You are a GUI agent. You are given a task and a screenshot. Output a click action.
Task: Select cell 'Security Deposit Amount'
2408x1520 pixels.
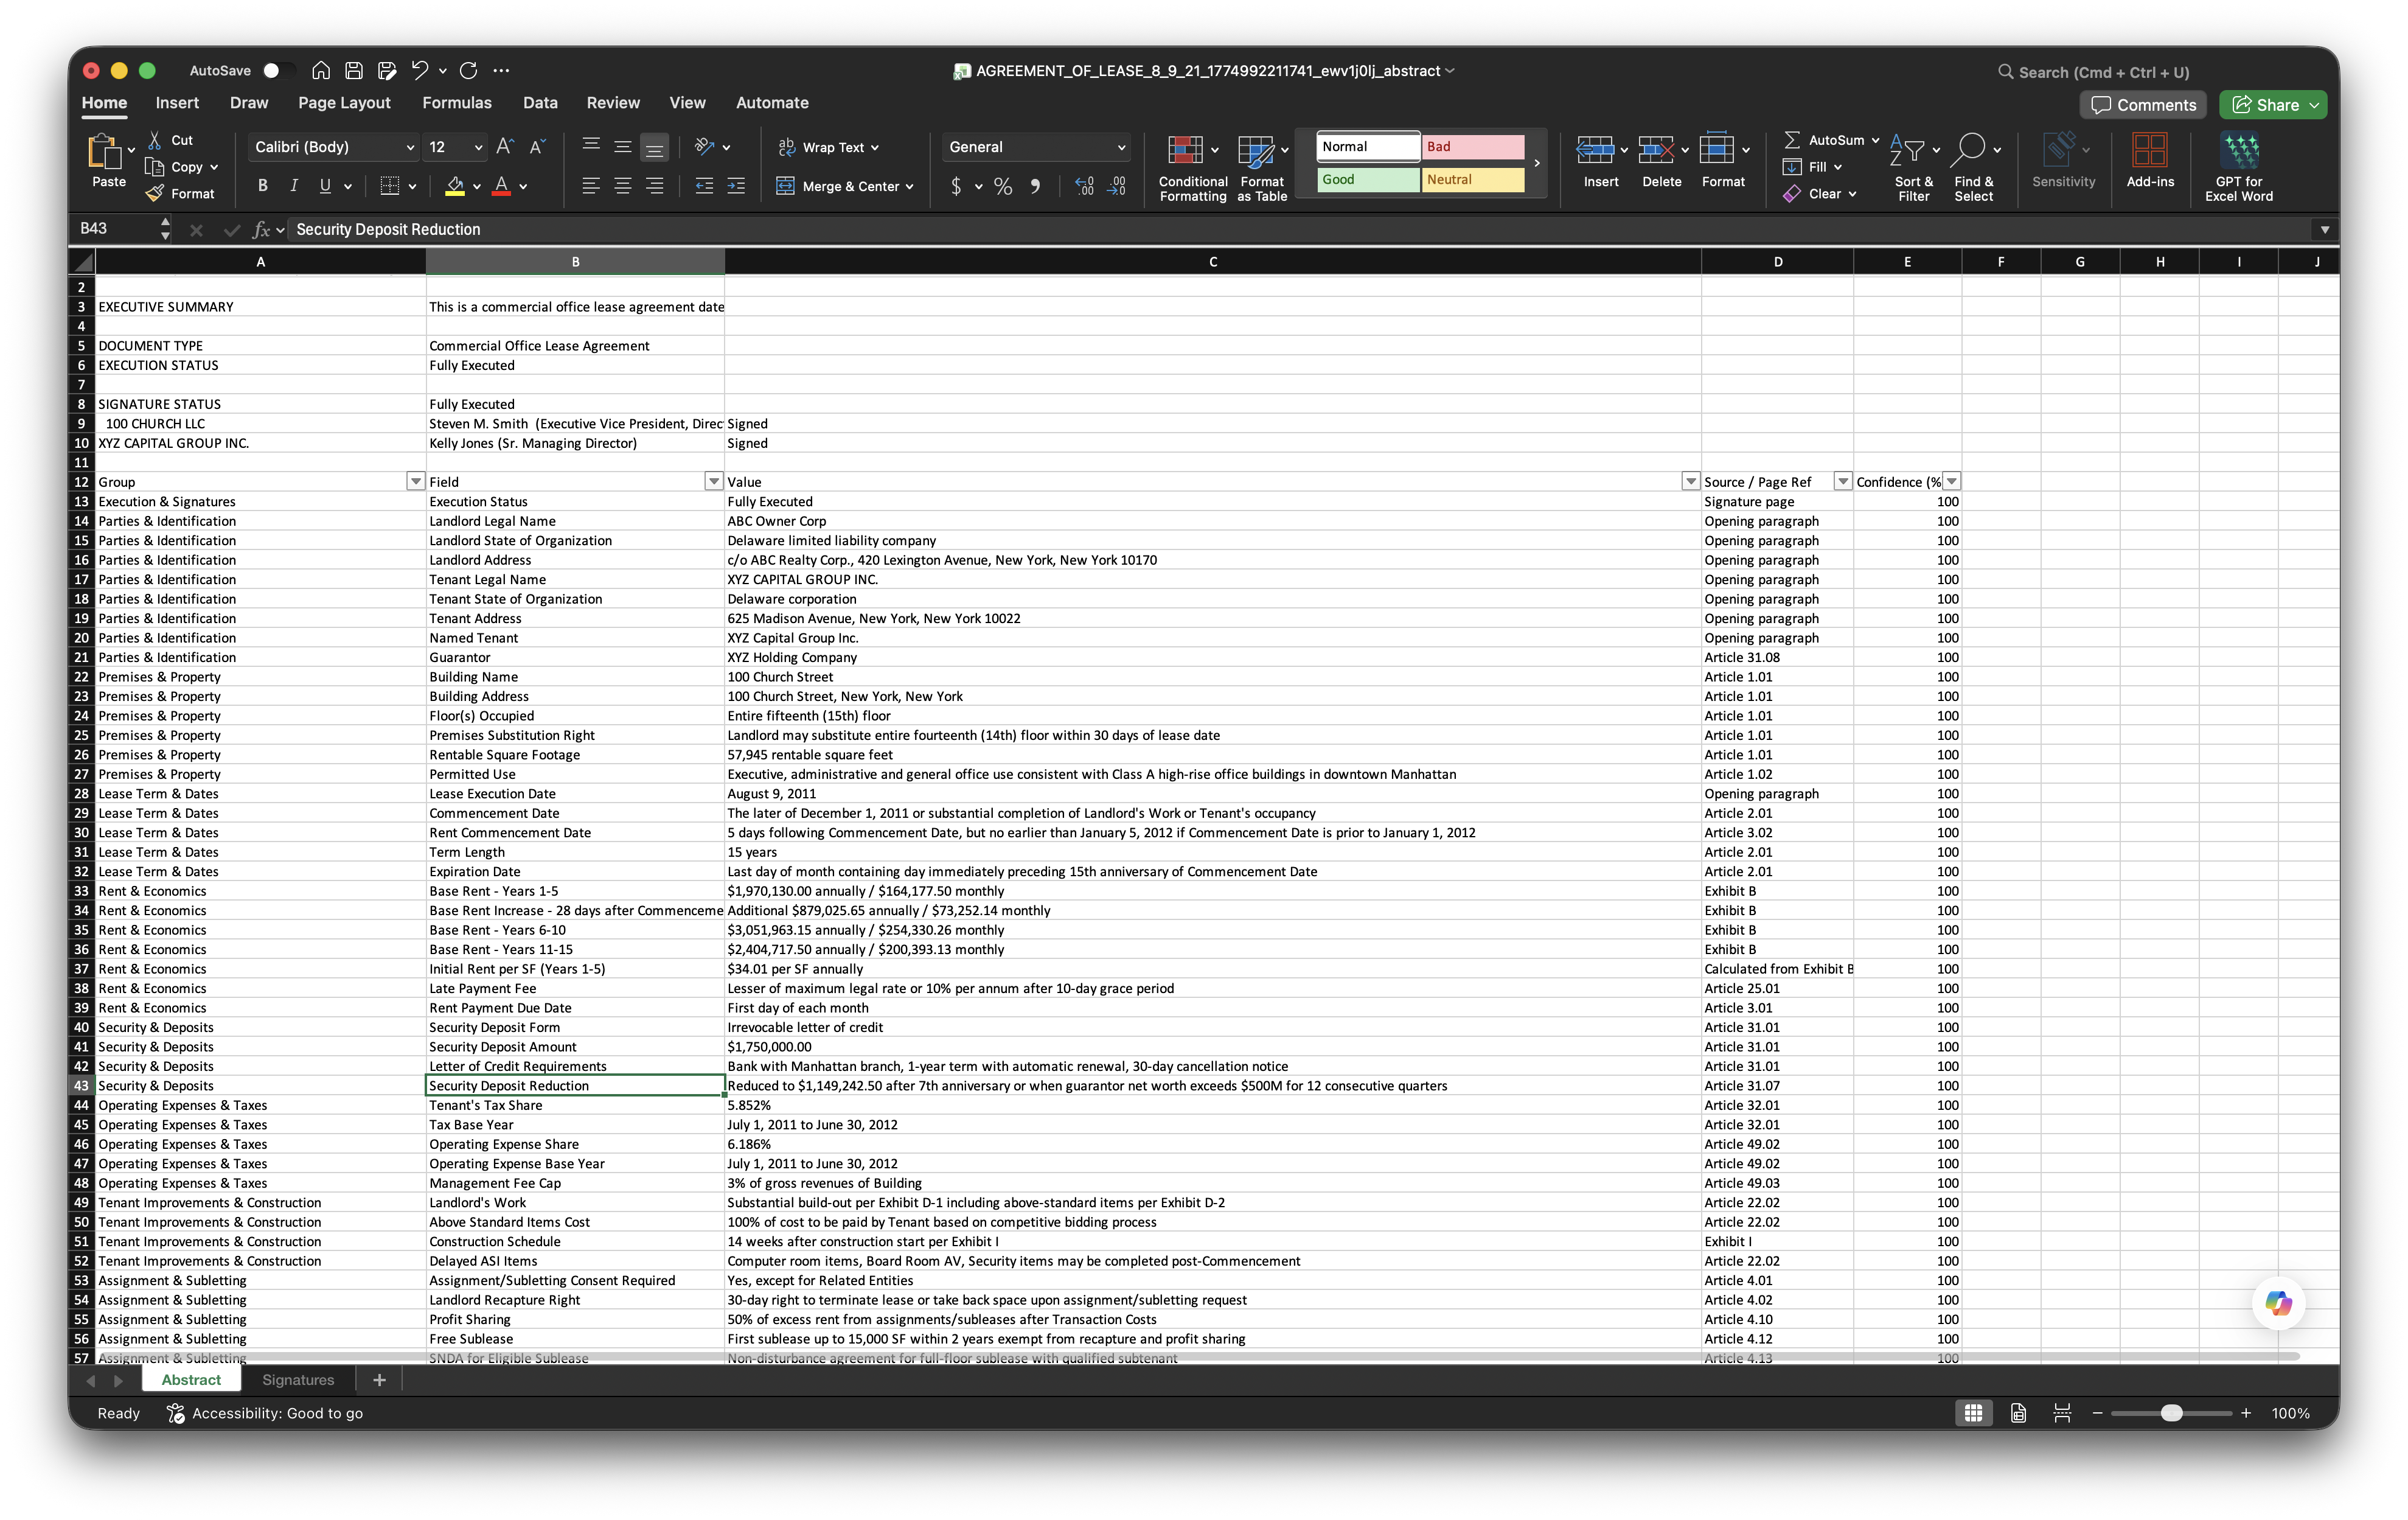tap(575, 1047)
